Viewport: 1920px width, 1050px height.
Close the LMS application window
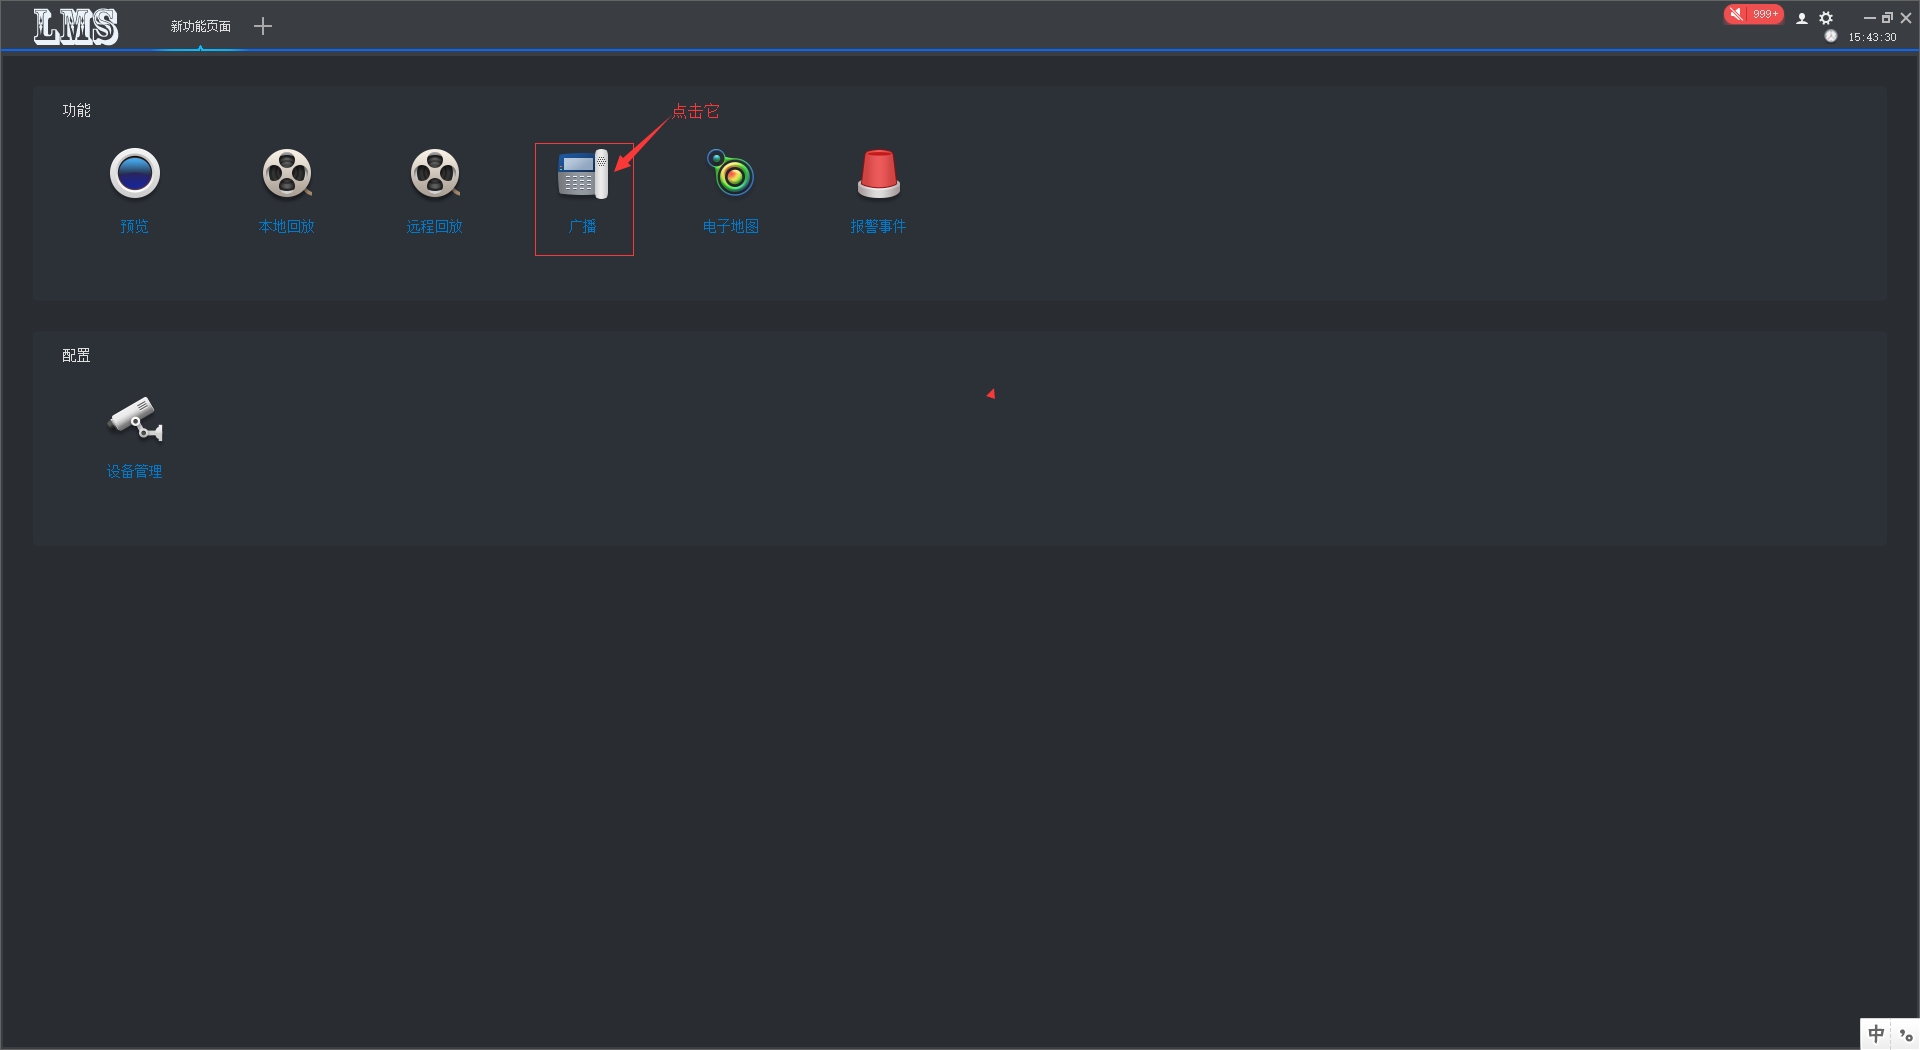pos(1906,18)
